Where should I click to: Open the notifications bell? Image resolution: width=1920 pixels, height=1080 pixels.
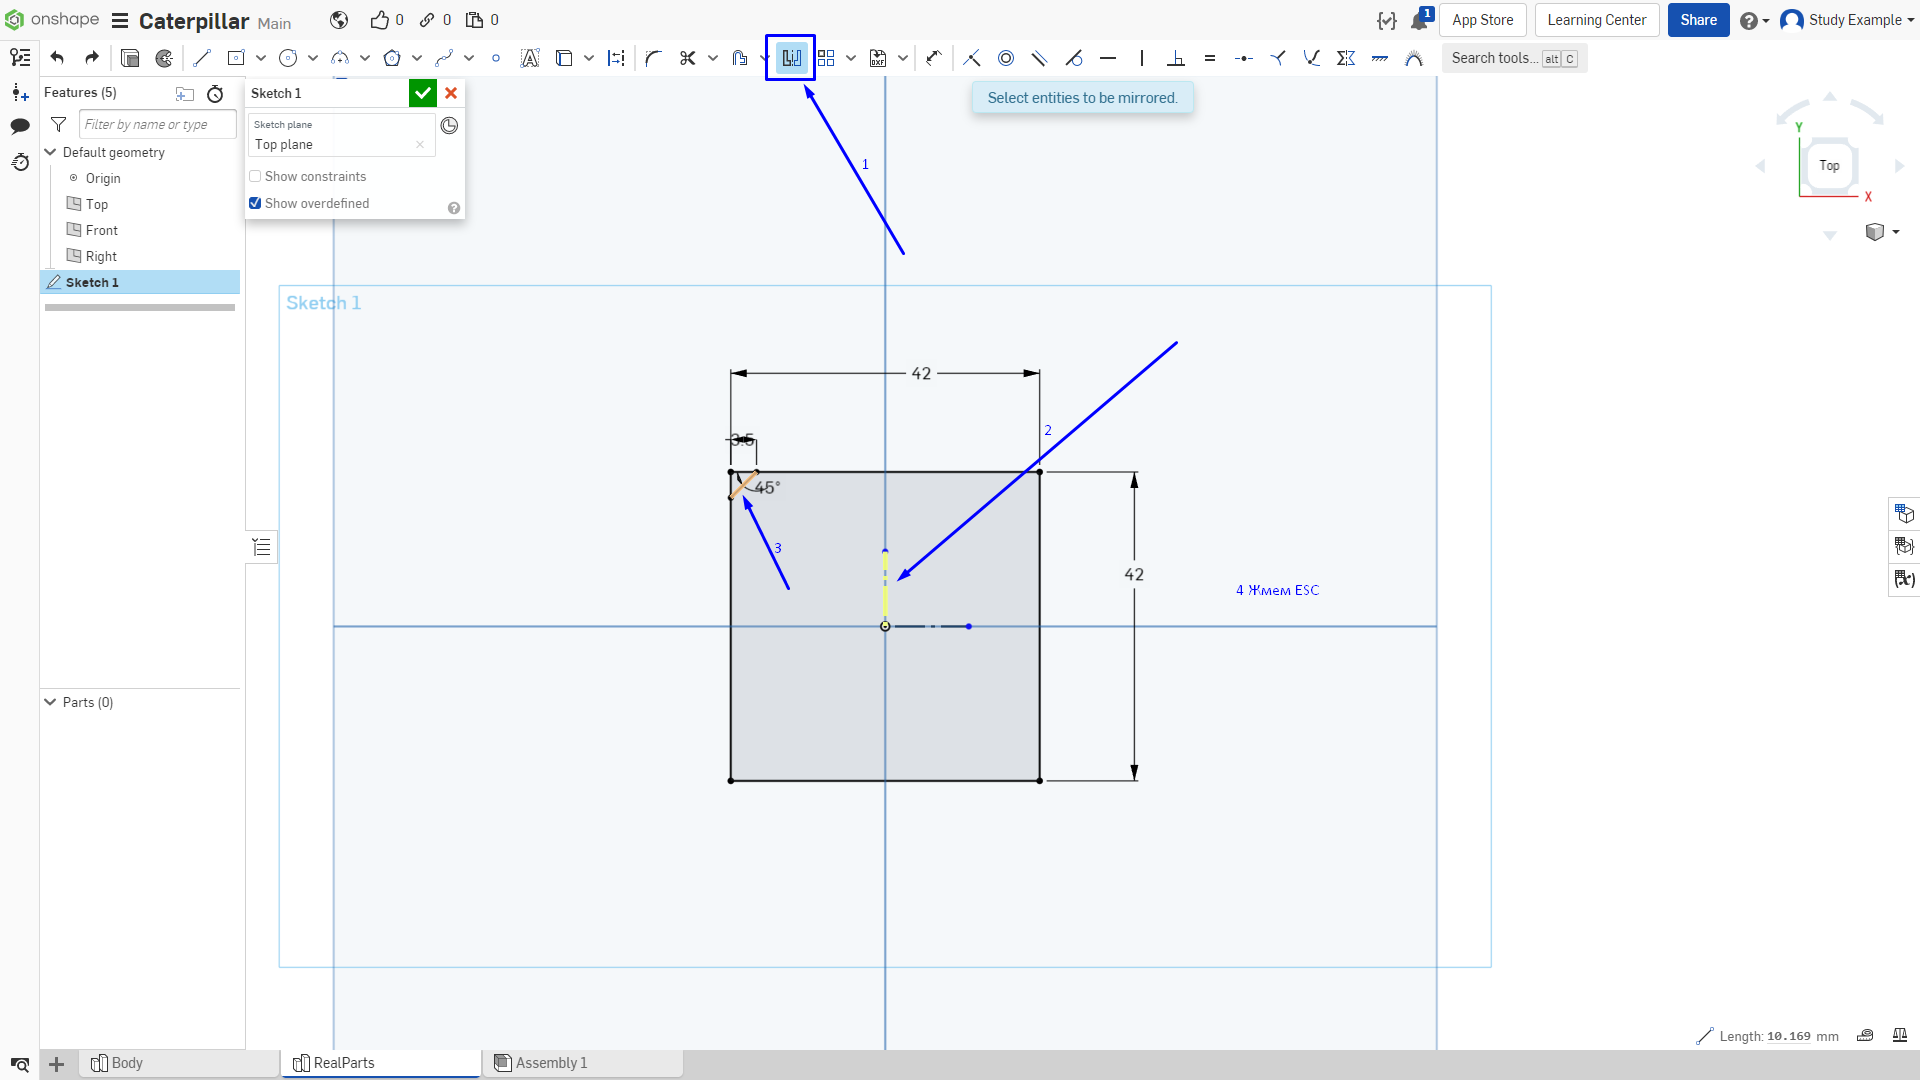pyautogui.click(x=1419, y=20)
